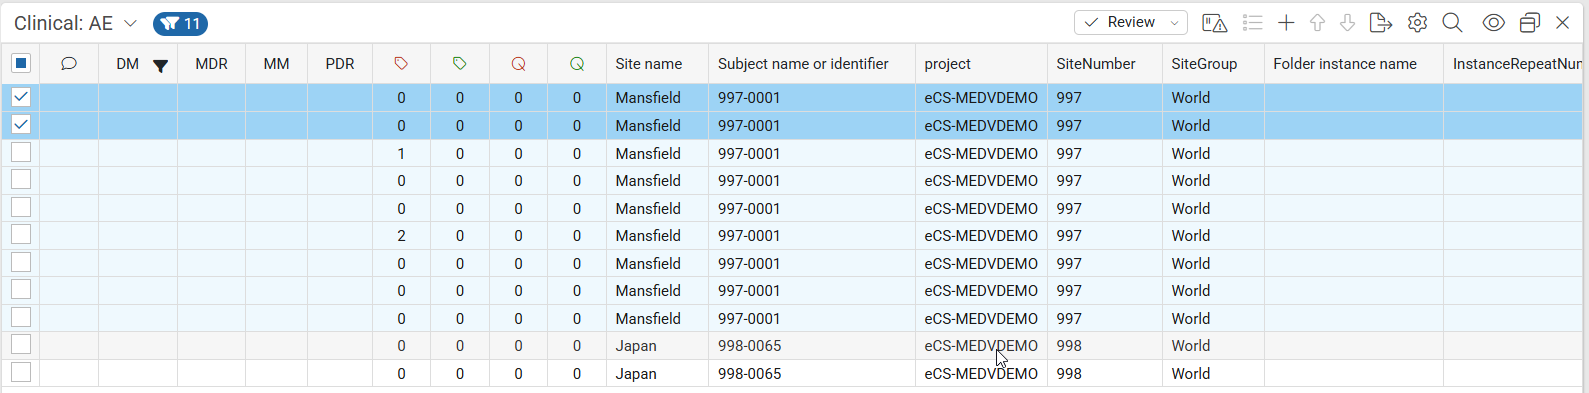
Task: Sort by MDR column header
Action: pyautogui.click(x=211, y=64)
